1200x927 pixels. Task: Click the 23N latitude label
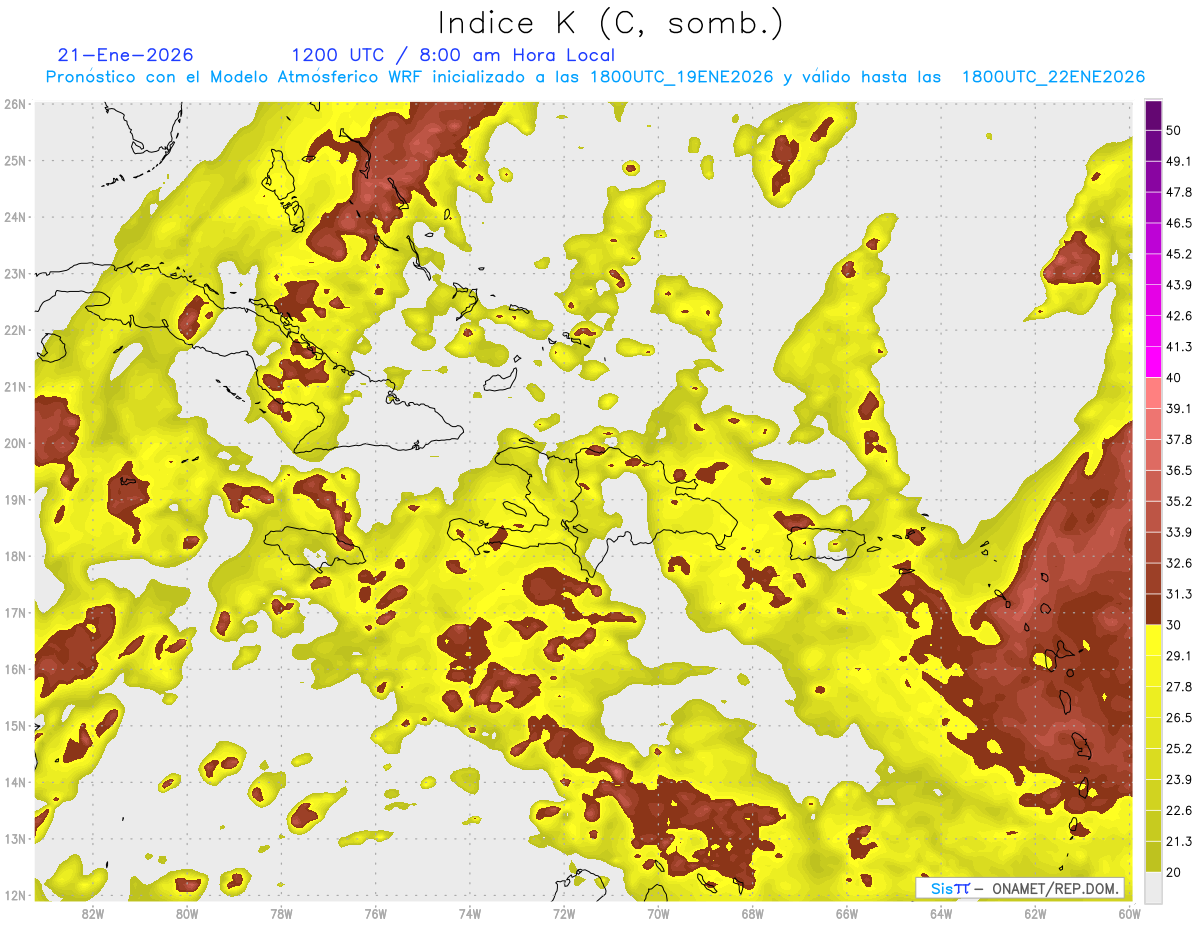point(15,273)
